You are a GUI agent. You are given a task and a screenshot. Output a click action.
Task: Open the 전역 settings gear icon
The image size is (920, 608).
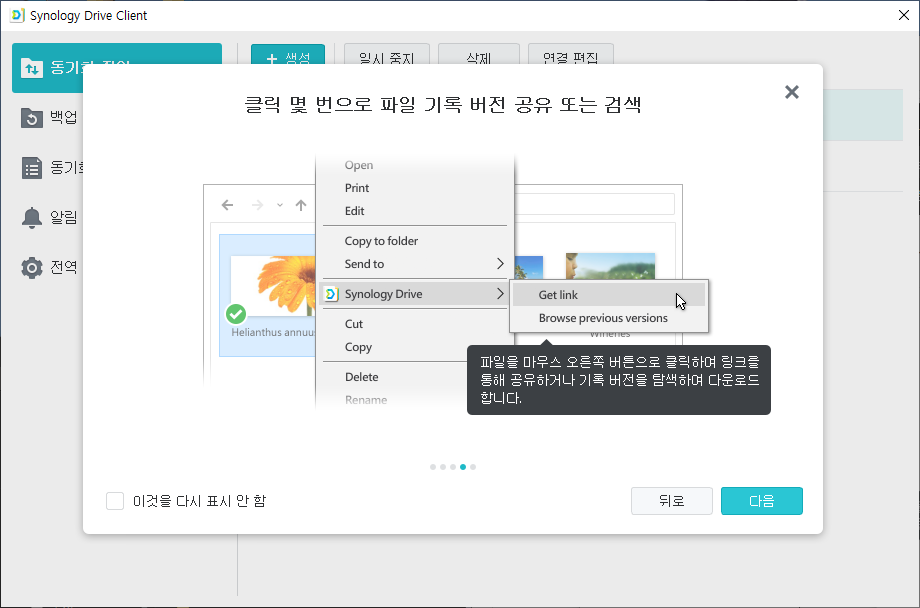click(32, 268)
